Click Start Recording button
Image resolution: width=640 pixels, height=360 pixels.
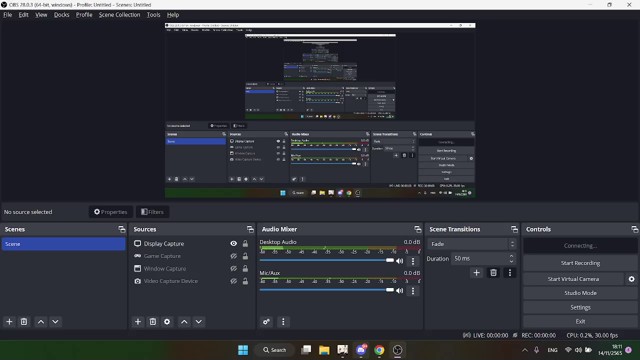click(x=580, y=263)
